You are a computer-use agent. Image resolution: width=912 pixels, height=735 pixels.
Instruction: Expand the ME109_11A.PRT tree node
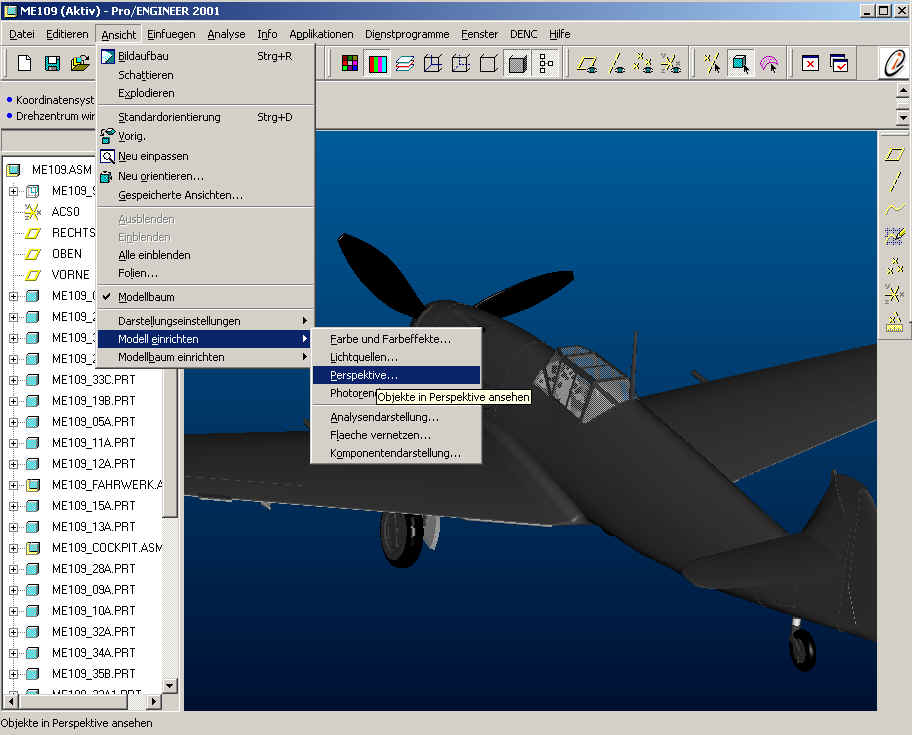(13, 443)
